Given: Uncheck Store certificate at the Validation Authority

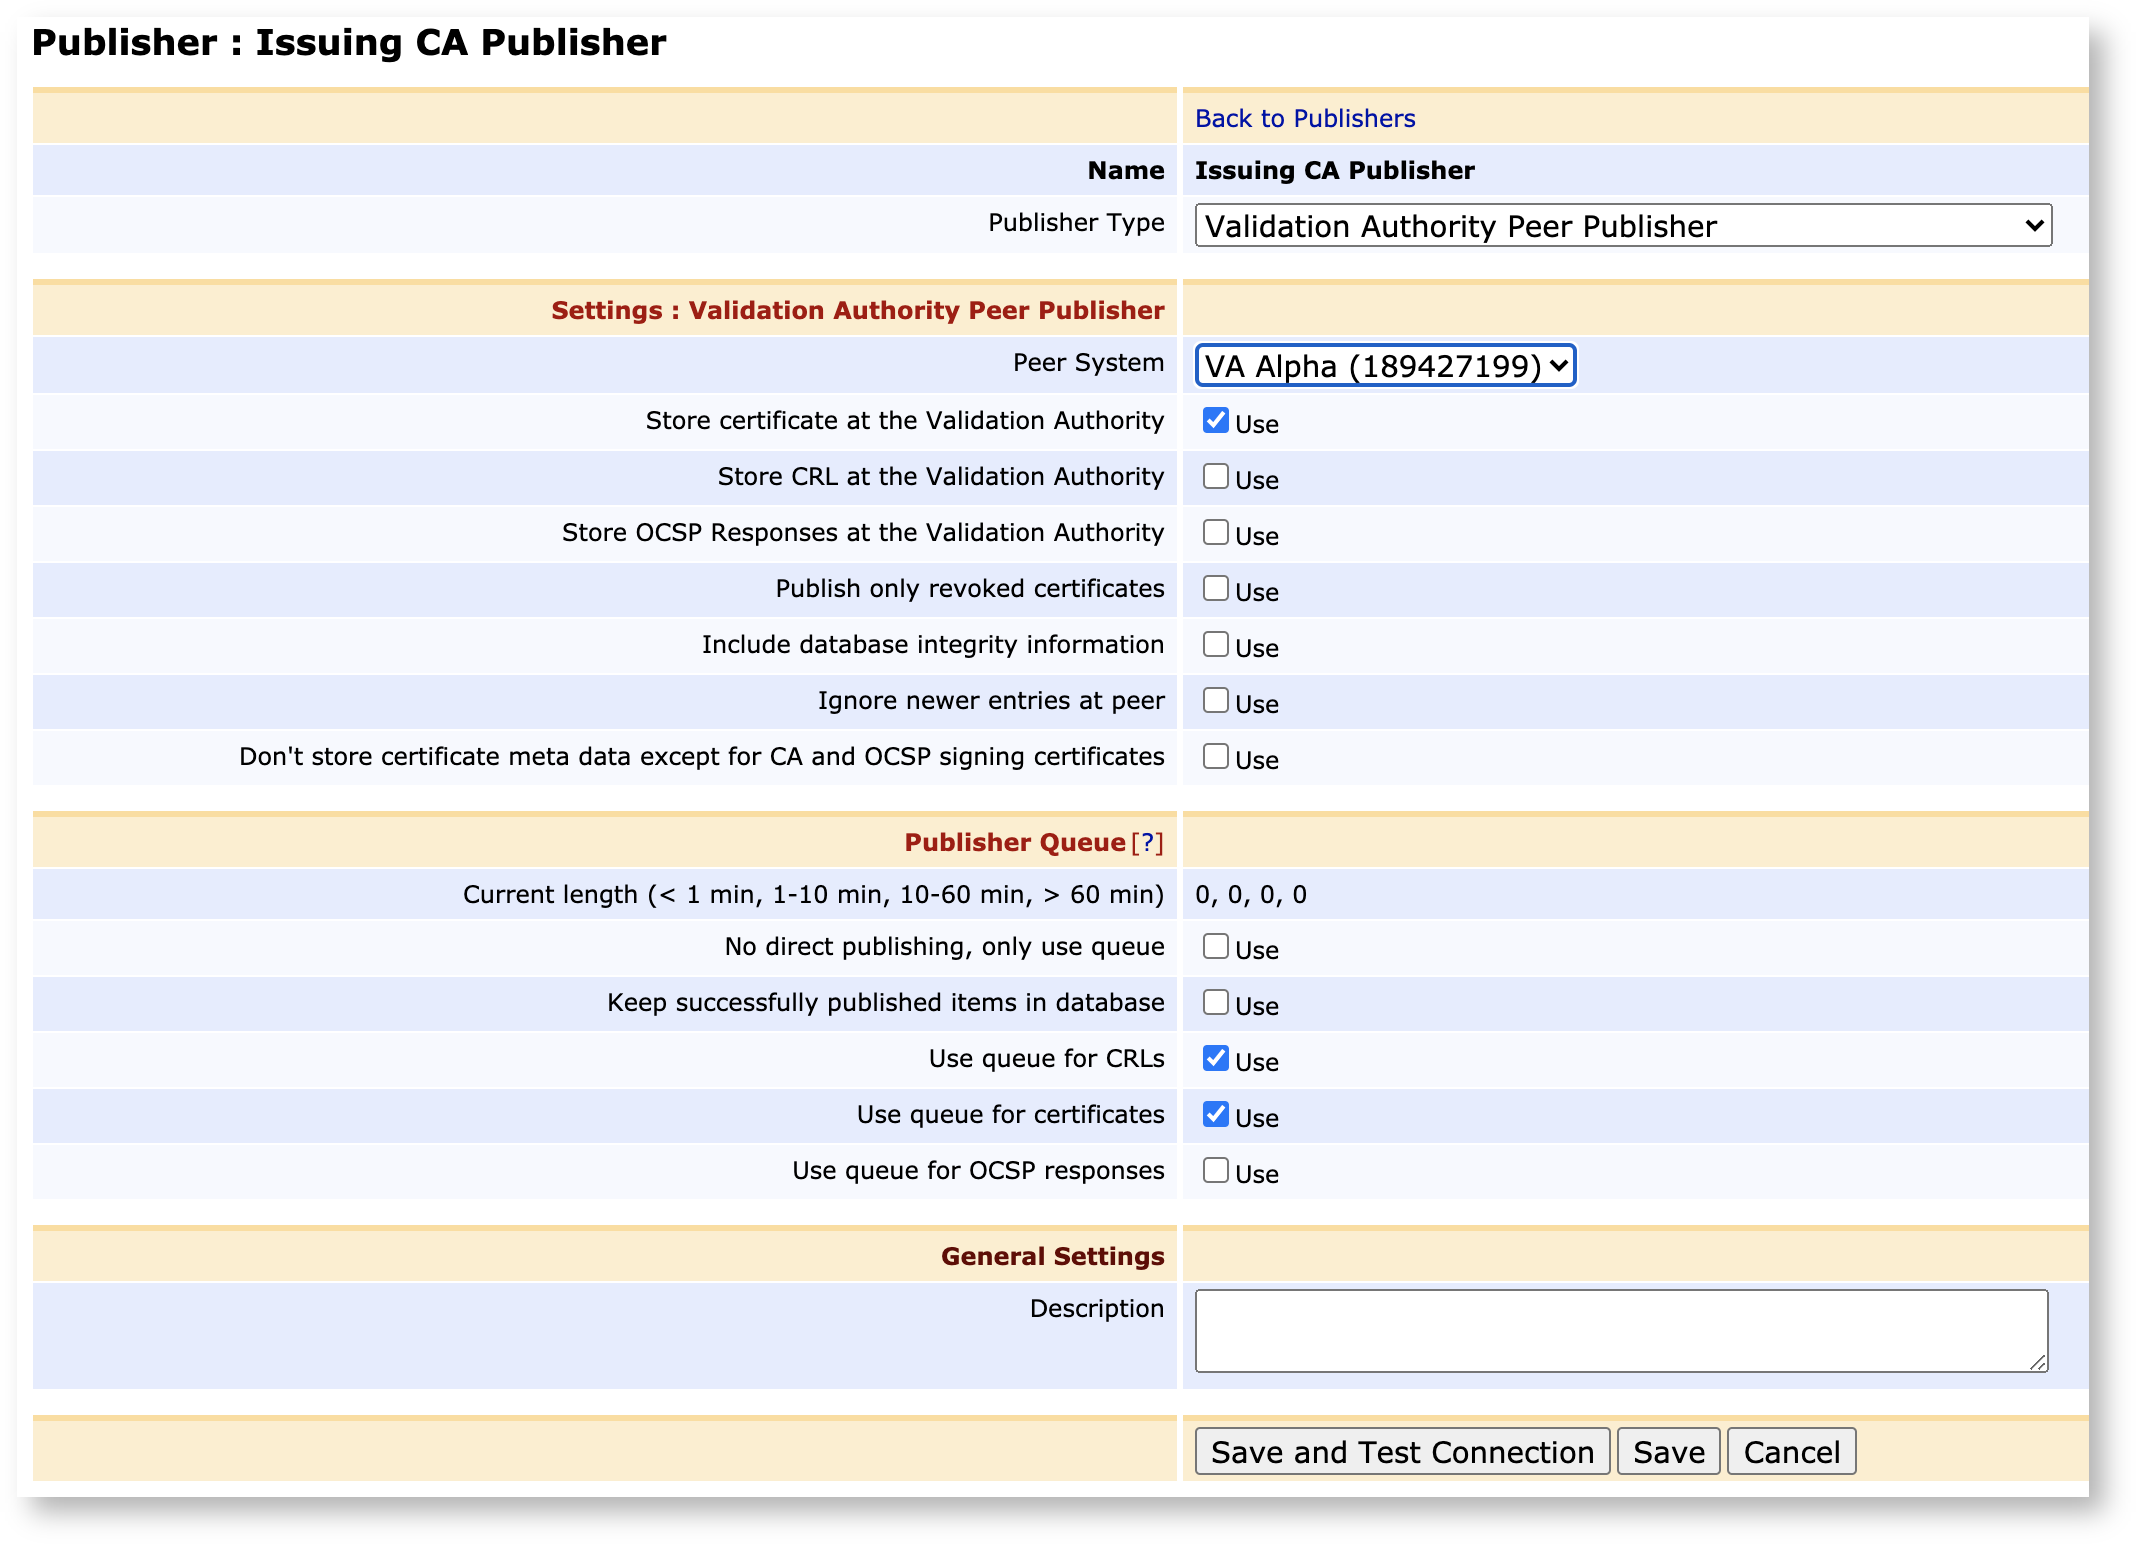Looking at the screenshot, I should point(1215,420).
